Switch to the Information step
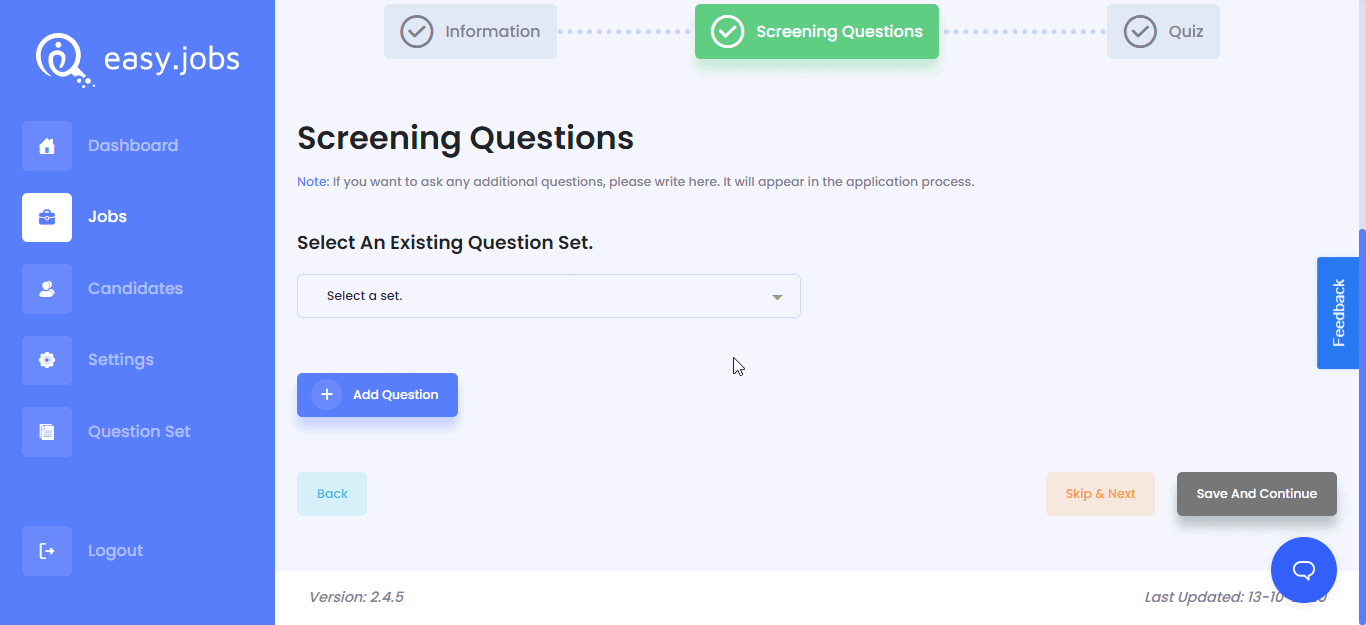This screenshot has height=625, width=1366. point(470,31)
